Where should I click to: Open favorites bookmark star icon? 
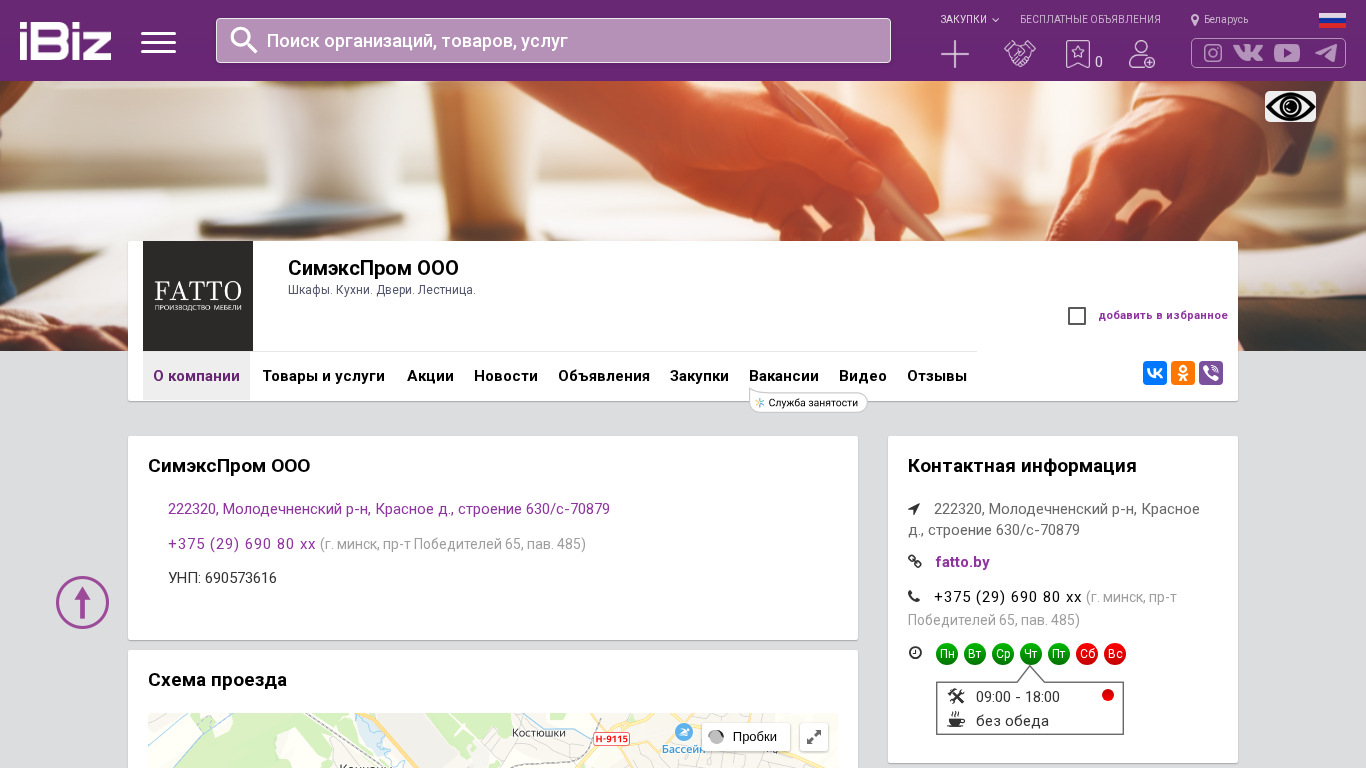pyautogui.click(x=1077, y=54)
